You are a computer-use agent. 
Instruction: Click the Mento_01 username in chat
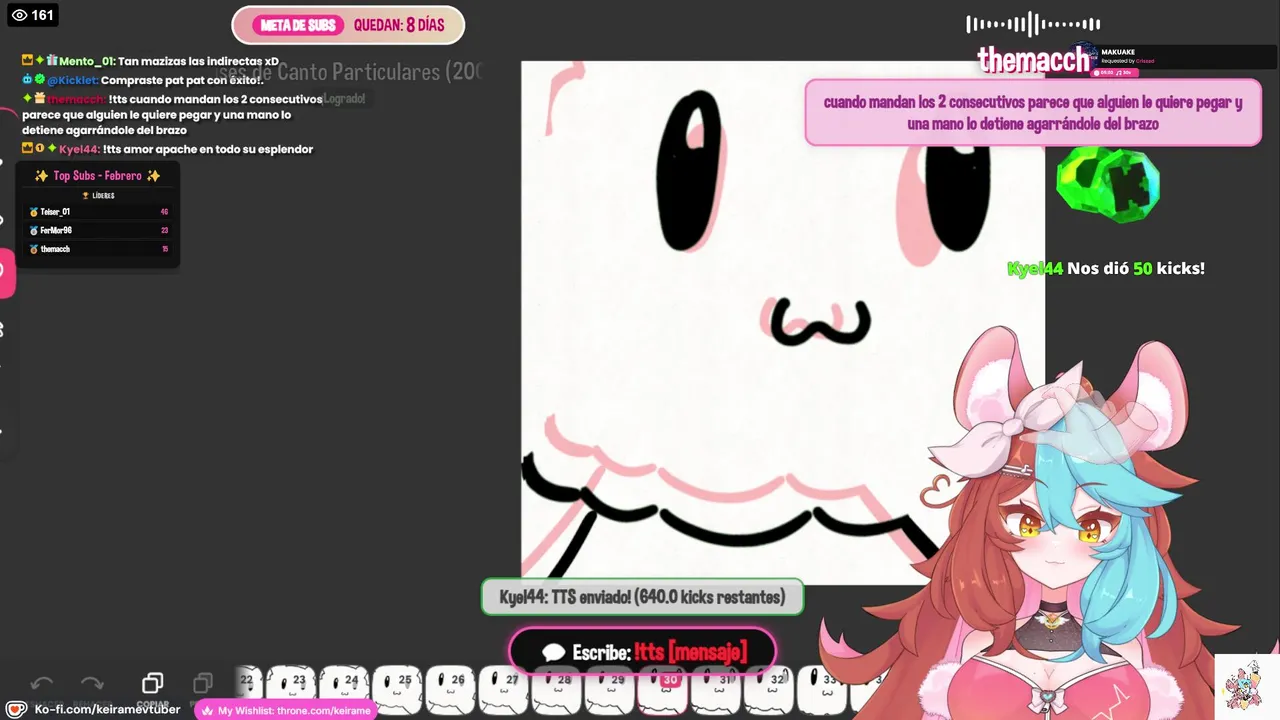tap(86, 61)
